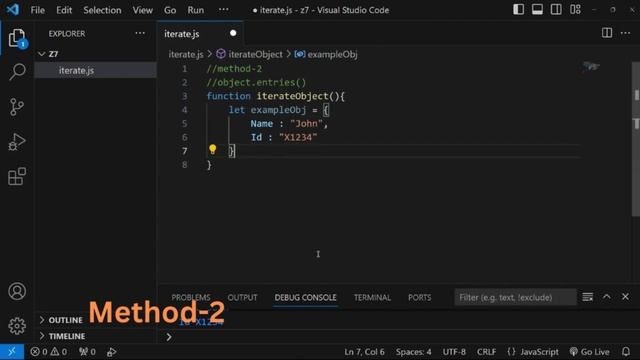Click line number 3 in gutter
640x360 pixels.
184,96
